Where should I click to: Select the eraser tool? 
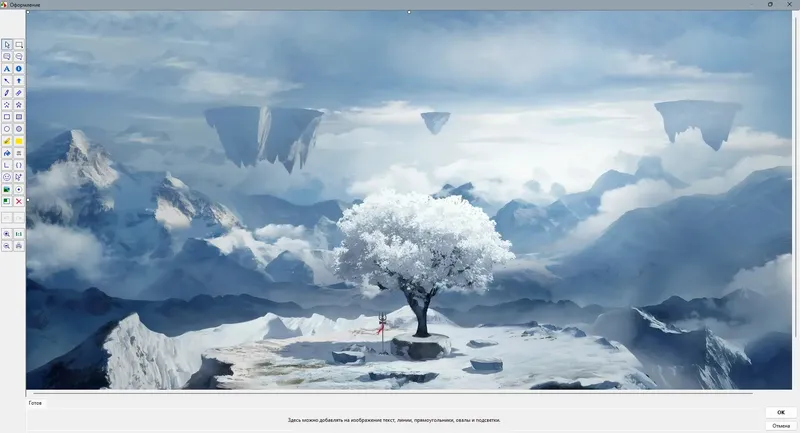click(x=19, y=93)
